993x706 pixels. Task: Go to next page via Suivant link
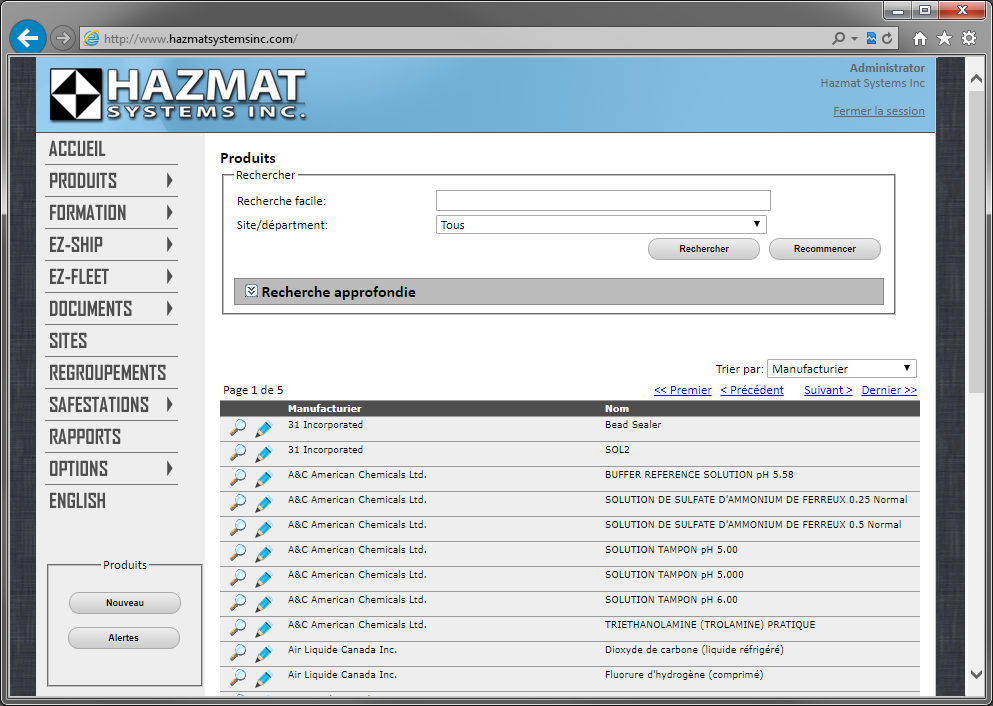(x=828, y=390)
